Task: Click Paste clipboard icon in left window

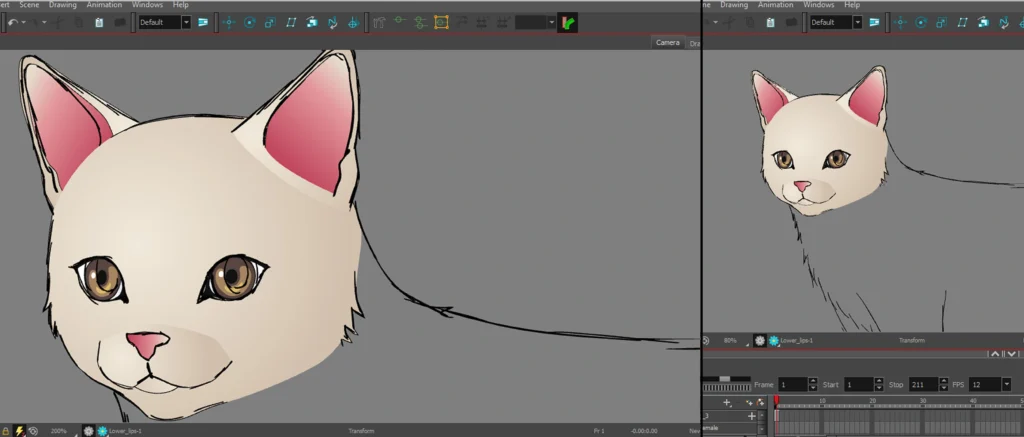Action: pyautogui.click(x=99, y=22)
